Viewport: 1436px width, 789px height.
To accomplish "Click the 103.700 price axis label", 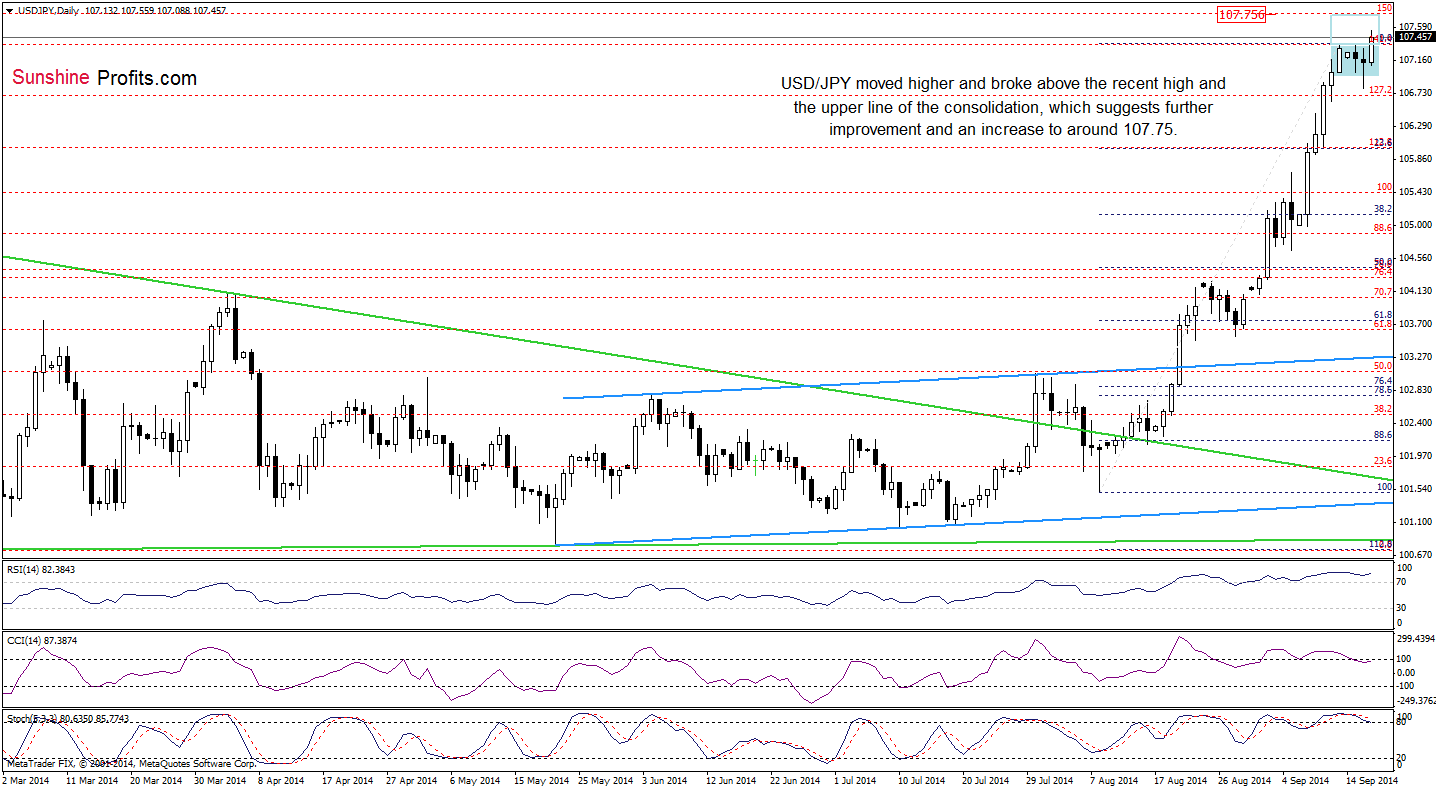I will 1415,323.
